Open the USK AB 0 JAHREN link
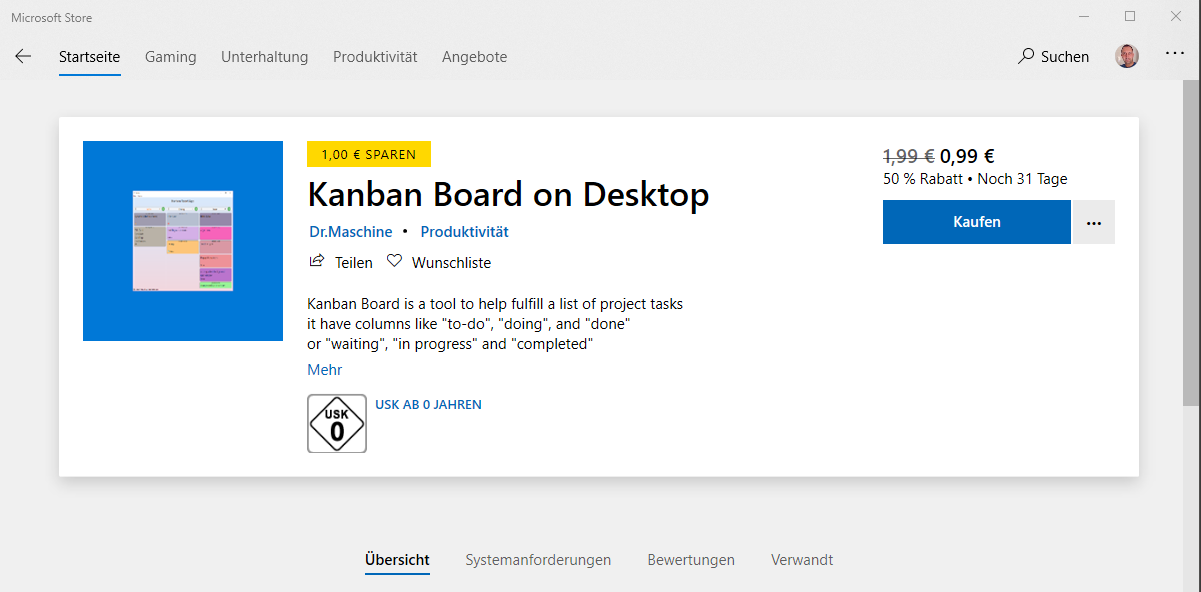This screenshot has height=592, width=1201. pos(428,405)
